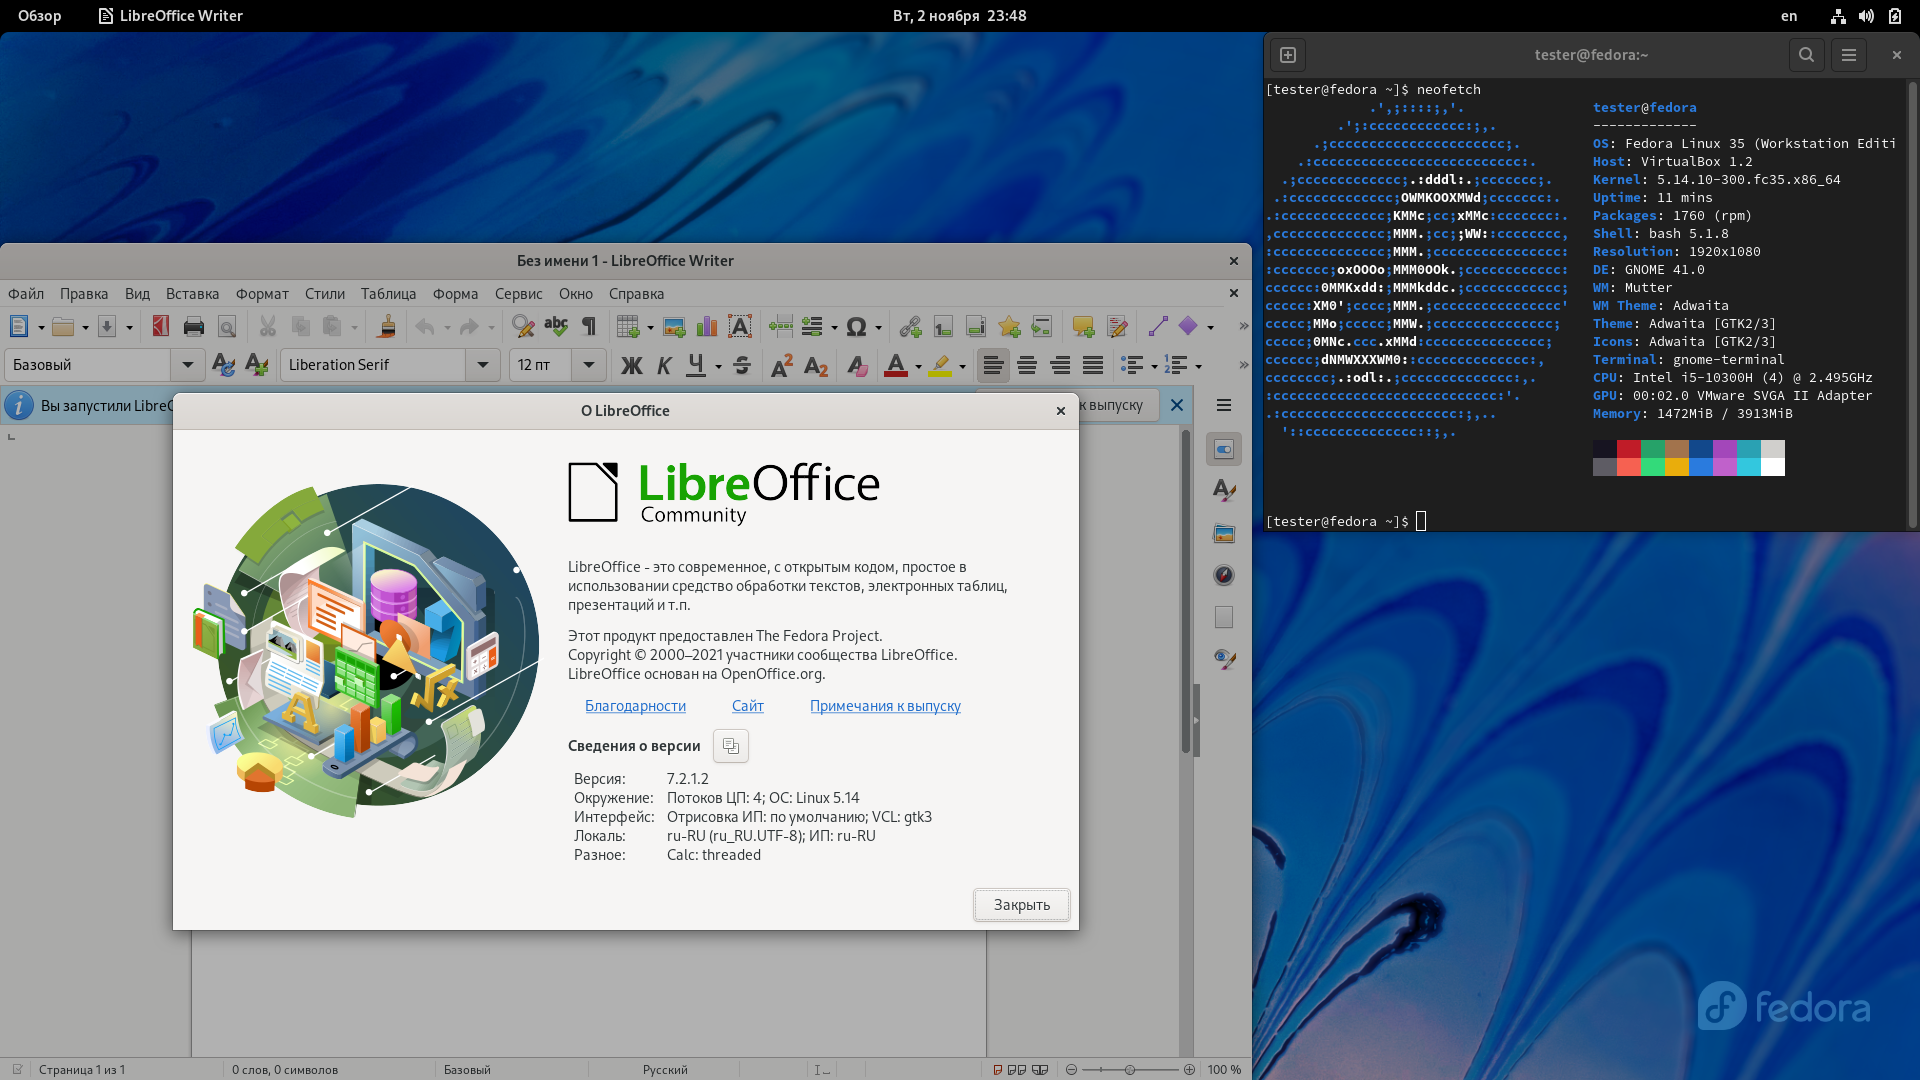
Task: Copy version info icon button
Action: coord(731,746)
